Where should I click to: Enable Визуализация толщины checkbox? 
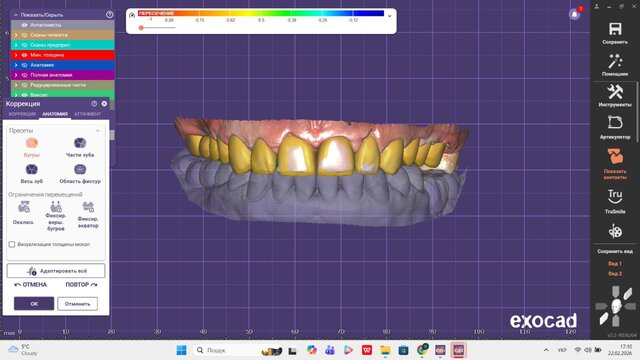pyautogui.click(x=12, y=244)
